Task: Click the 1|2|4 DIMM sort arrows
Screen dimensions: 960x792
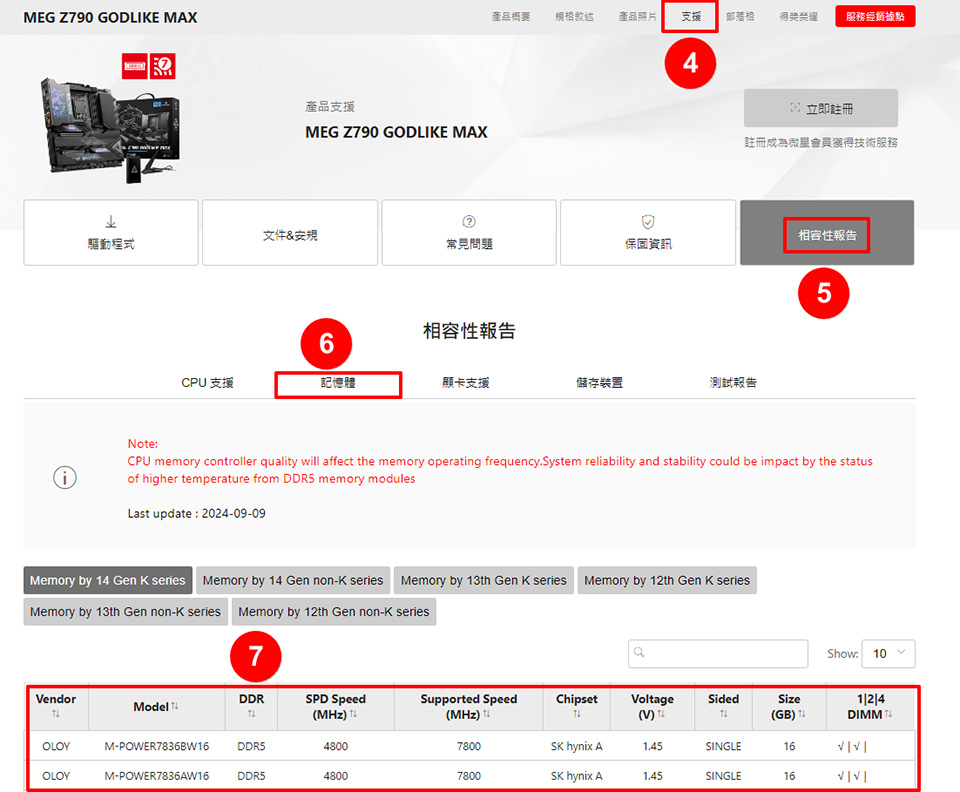Action: pyautogui.click(x=888, y=714)
